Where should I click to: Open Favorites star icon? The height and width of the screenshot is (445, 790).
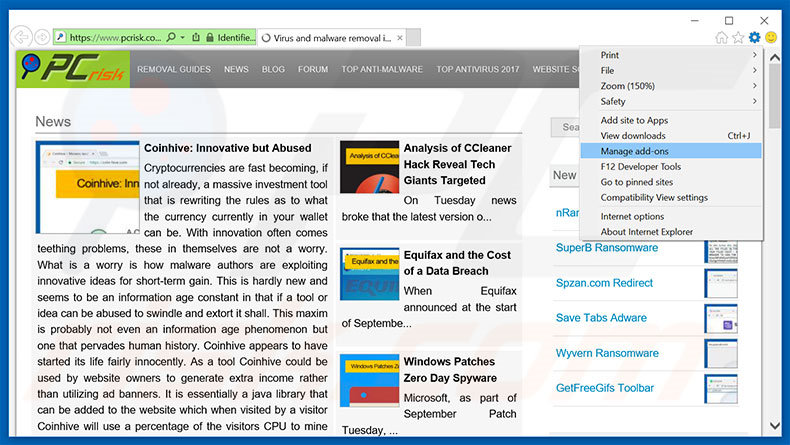738,37
